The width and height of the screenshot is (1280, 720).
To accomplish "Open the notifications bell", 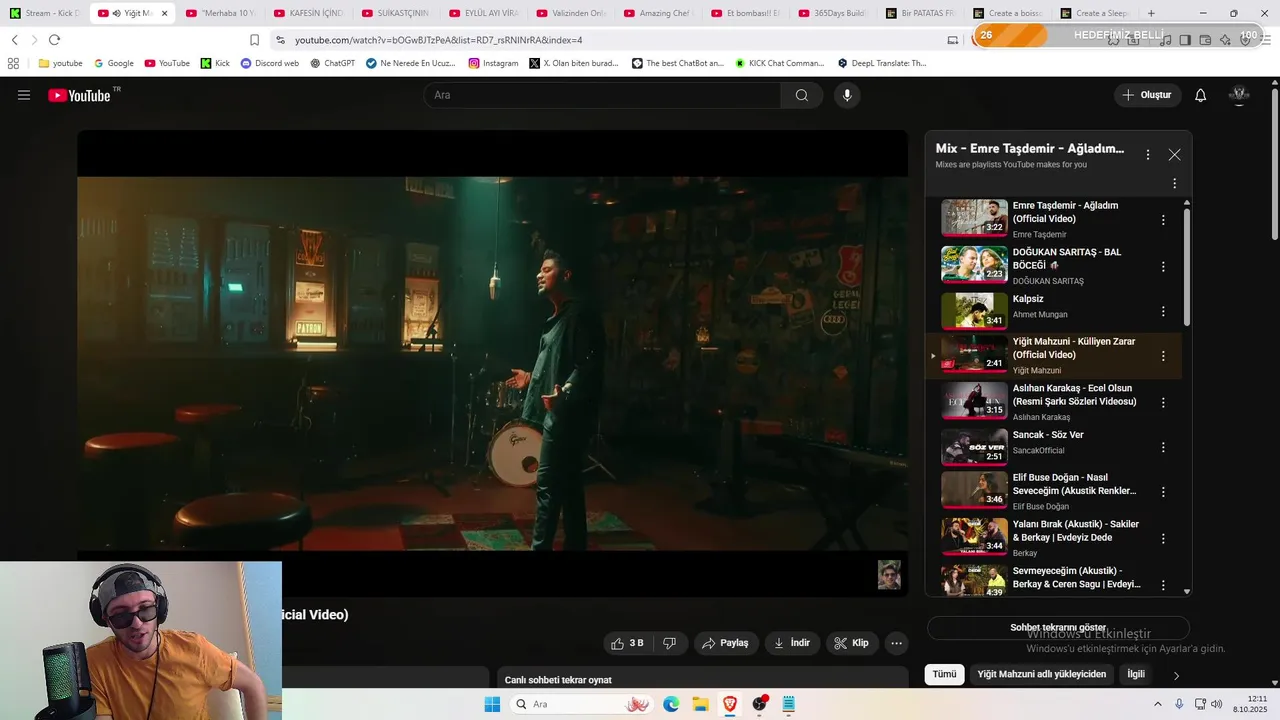I will pyautogui.click(x=1201, y=95).
